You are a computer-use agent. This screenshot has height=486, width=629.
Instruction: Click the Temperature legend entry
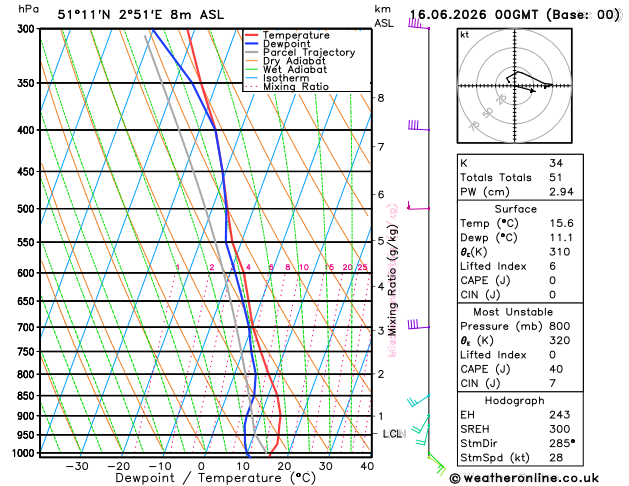pos(288,35)
